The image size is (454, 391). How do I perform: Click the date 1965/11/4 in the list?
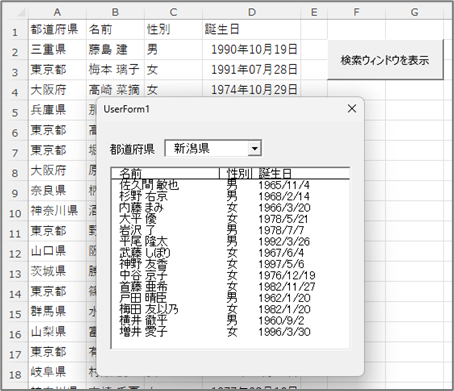click(x=284, y=185)
